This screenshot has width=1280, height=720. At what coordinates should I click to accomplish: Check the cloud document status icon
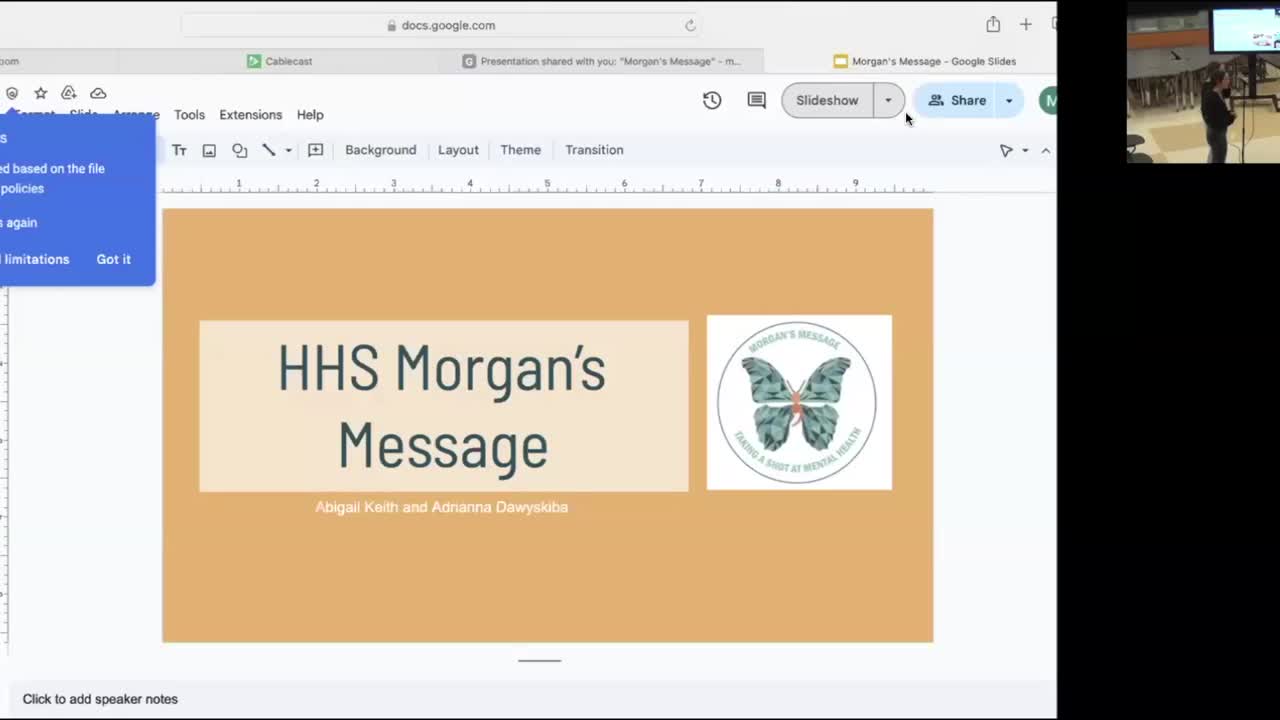98,93
